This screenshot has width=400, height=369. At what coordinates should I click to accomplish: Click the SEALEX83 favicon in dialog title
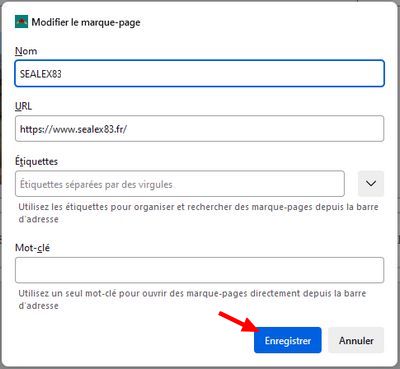(x=21, y=22)
